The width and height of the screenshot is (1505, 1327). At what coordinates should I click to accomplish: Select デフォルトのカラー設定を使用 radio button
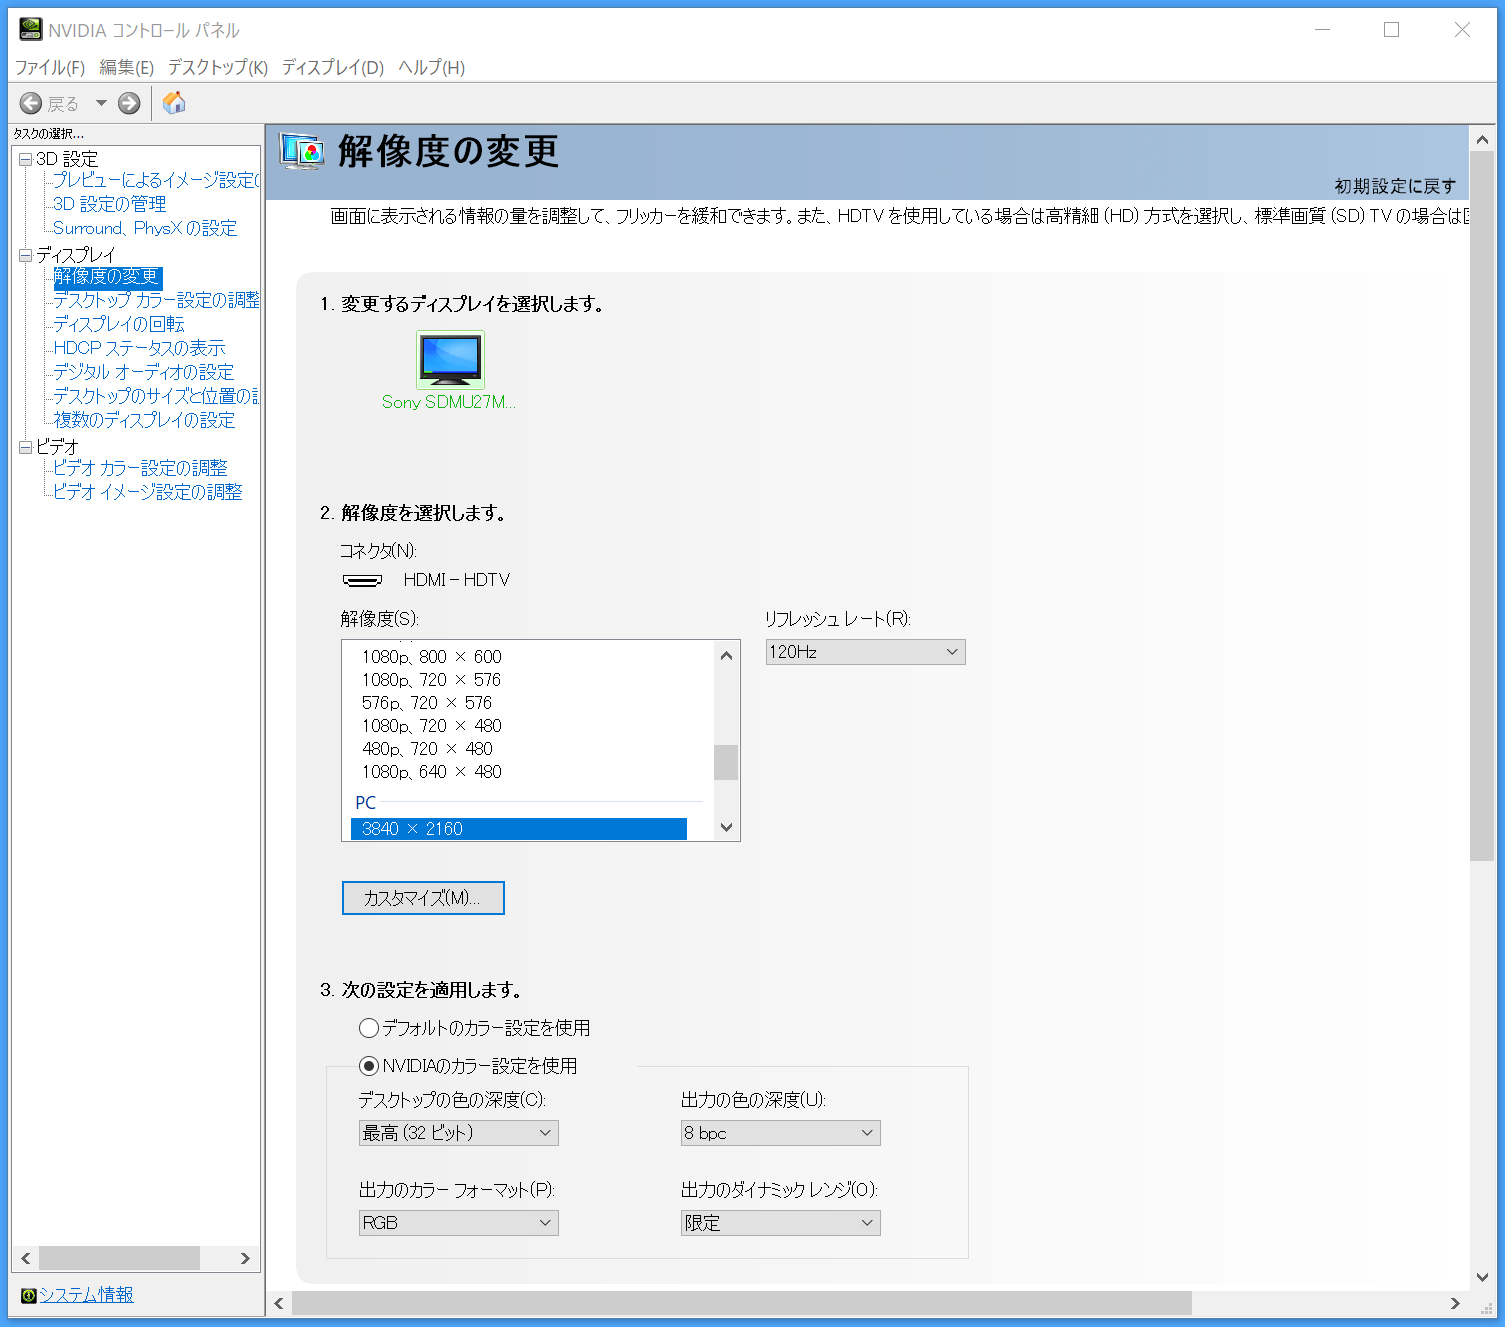[x=369, y=1028]
